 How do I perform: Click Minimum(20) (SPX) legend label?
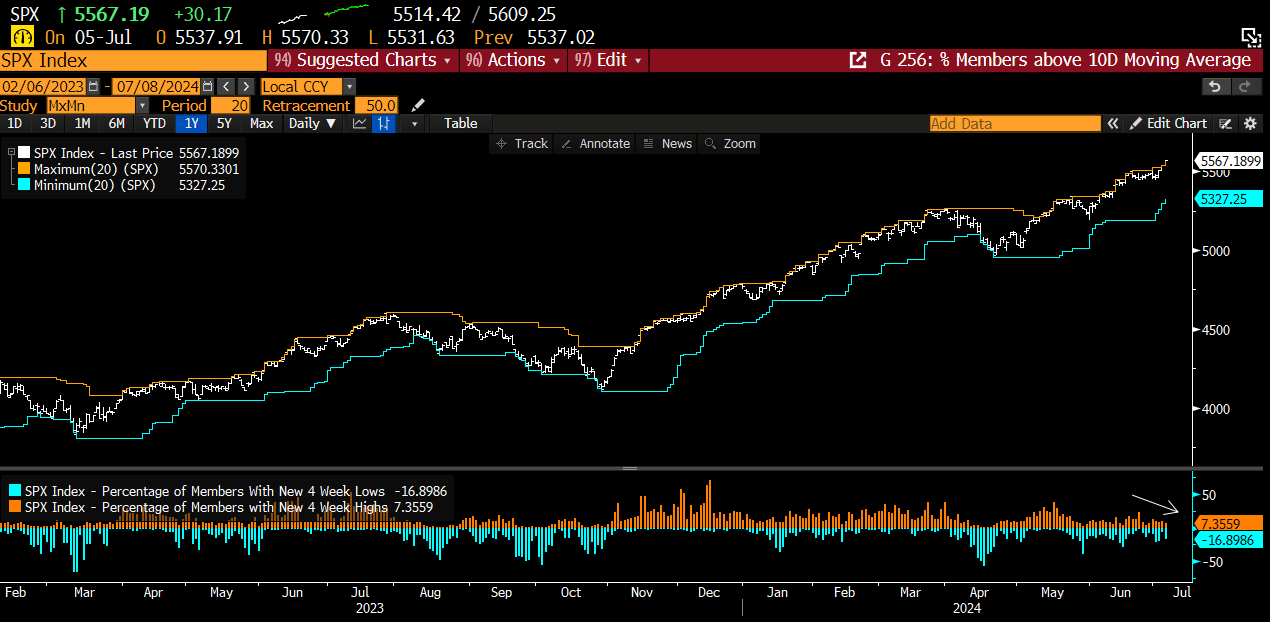pyautogui.click(x=94, y=185)
